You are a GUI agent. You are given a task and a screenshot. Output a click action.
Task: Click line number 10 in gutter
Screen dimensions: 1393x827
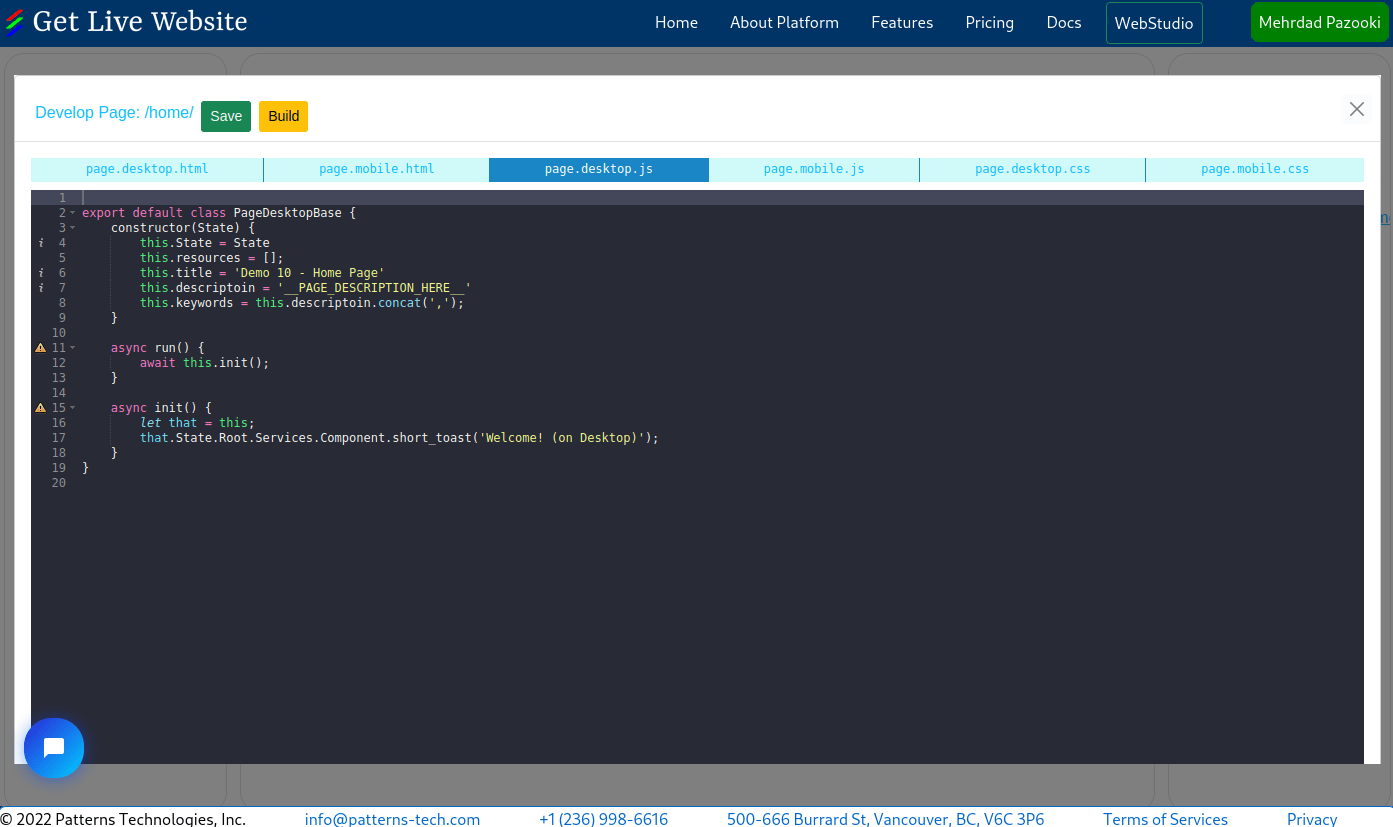click(58, 333)
